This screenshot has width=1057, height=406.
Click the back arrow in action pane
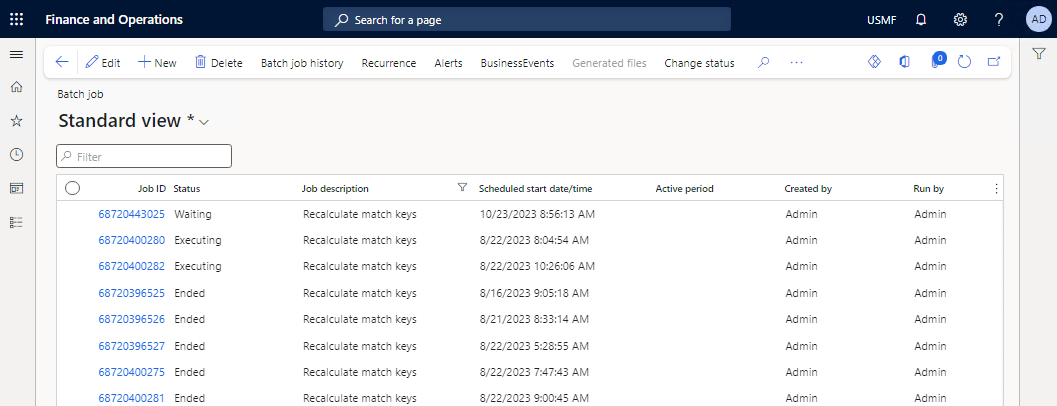61,62
